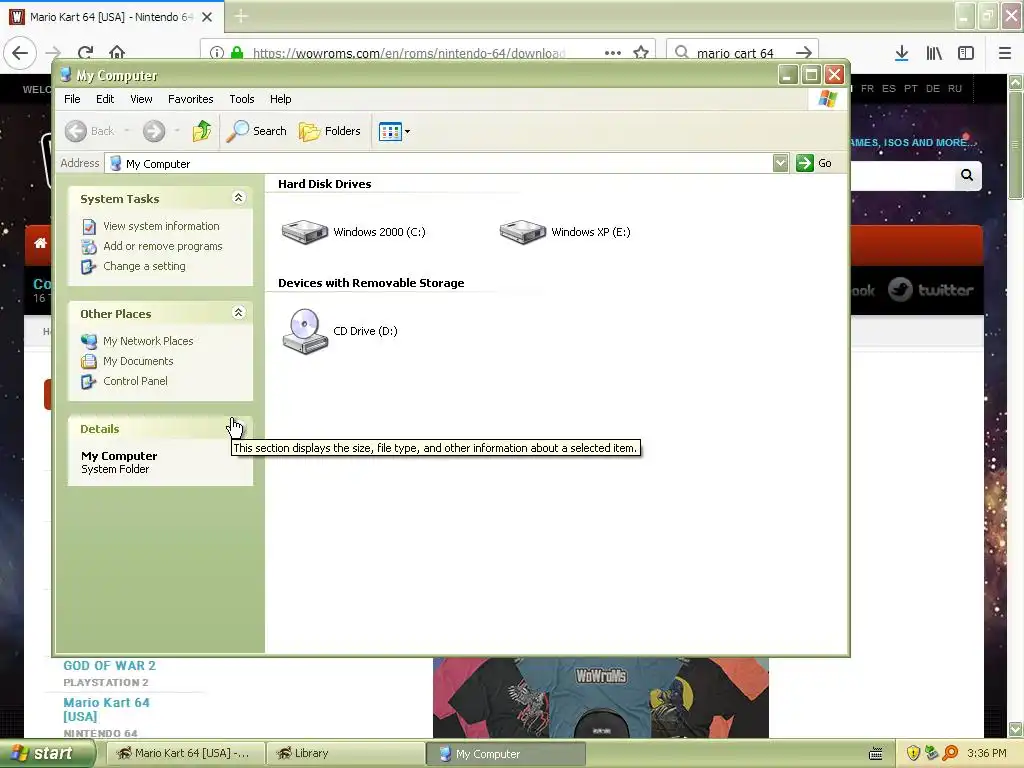This screenshot has height=768, width=1024.
Task: Click the My Computer title bar icon
Action: [65, 75]
